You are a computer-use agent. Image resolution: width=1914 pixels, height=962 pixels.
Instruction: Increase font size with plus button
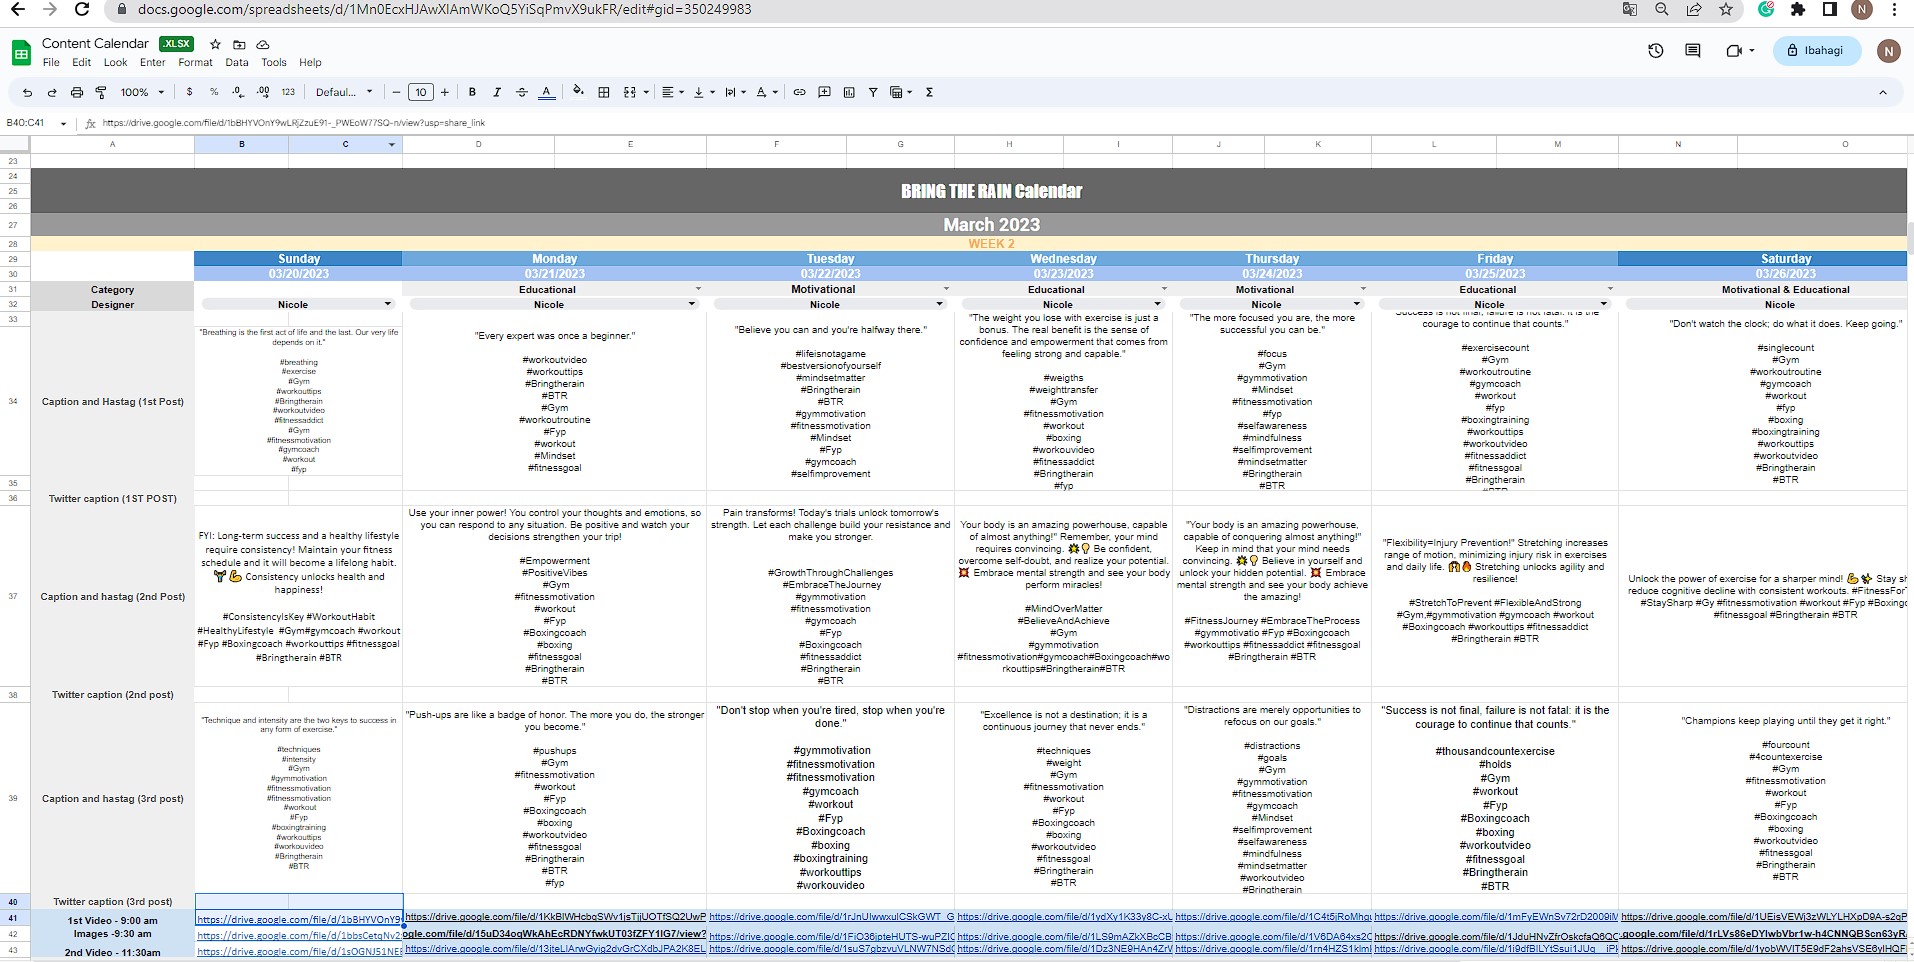pyautogui.click(x=445, y=92)
